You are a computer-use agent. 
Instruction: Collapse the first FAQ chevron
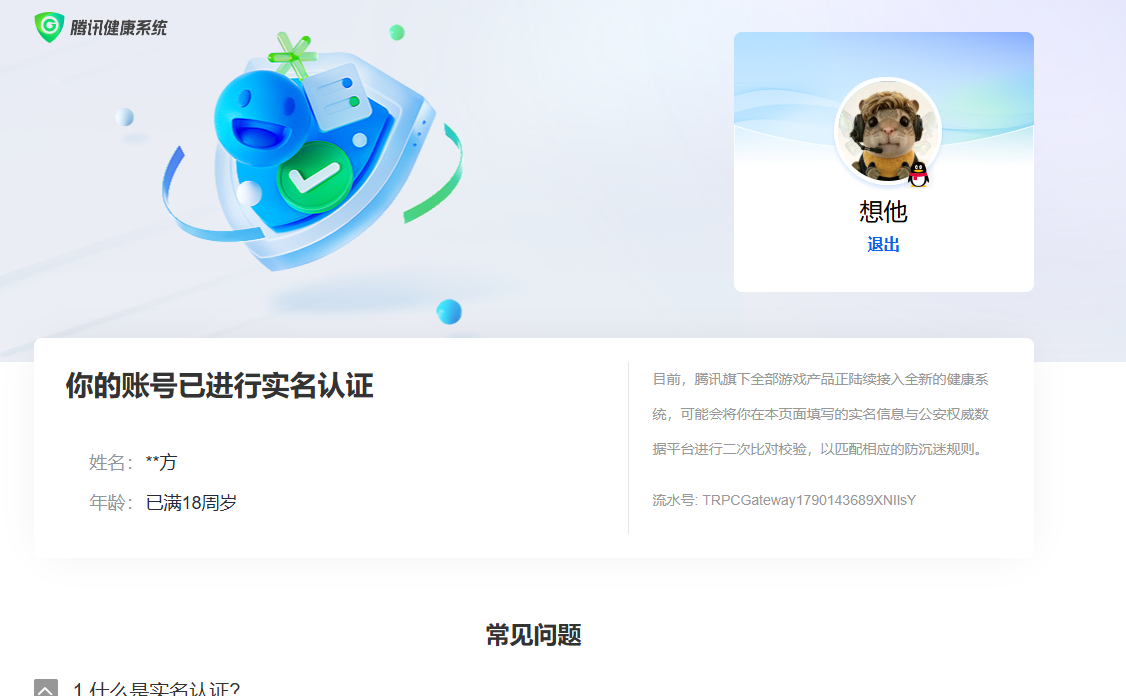click(46, 688)
